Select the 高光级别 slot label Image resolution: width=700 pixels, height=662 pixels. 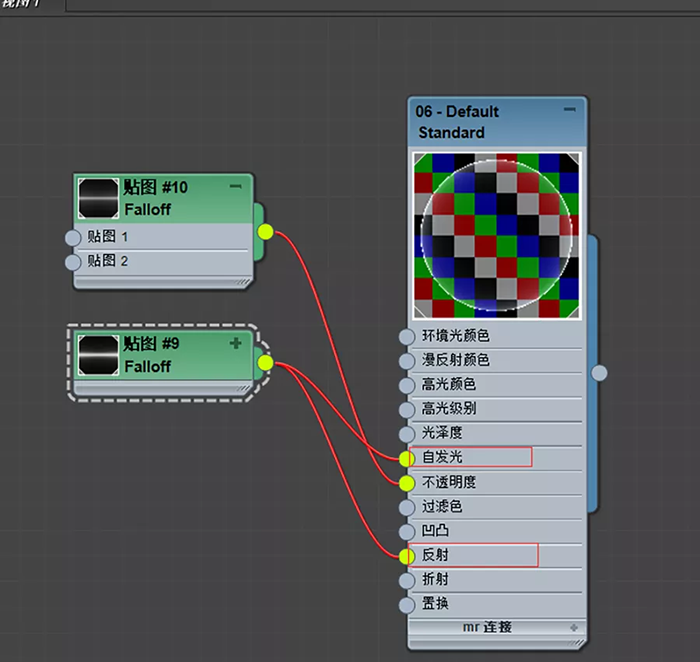[449, 408]
